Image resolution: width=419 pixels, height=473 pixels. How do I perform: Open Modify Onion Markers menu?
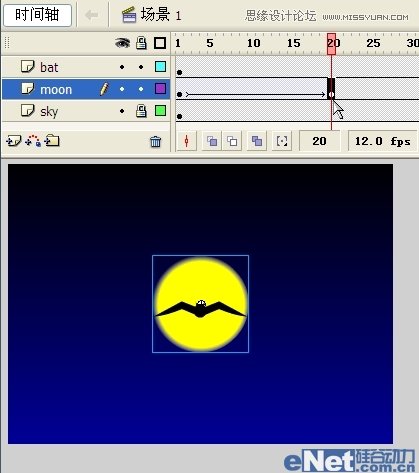tap(282, 141)
